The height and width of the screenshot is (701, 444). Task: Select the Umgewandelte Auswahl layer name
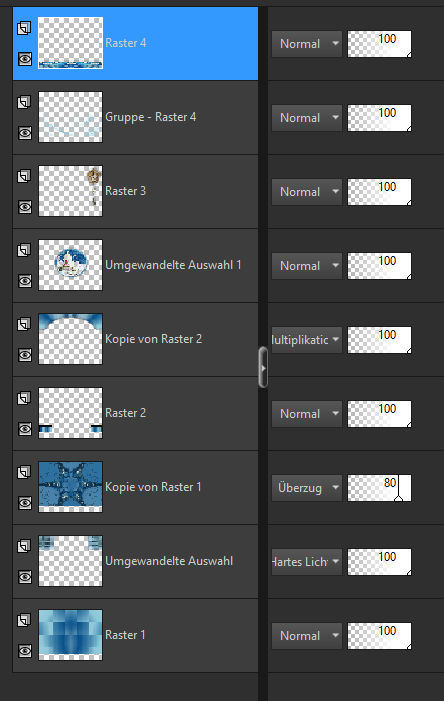click(x=169, y=561)
